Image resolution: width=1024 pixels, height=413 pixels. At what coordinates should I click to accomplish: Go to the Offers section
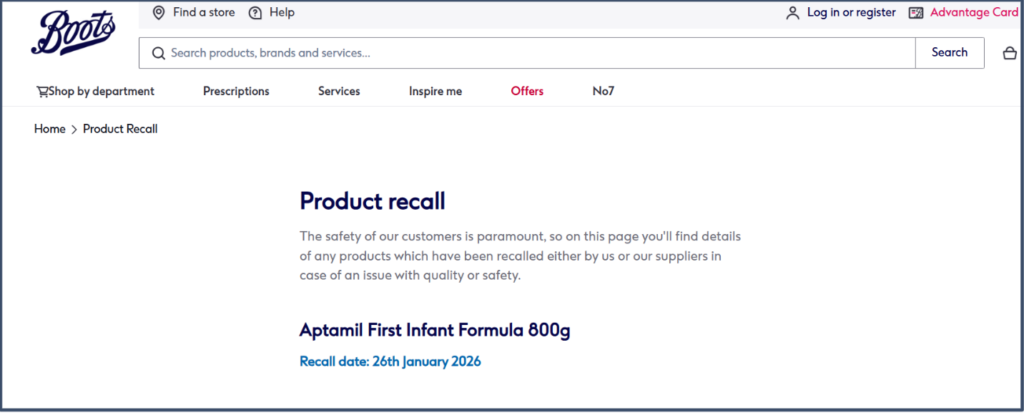coord(527,91)
